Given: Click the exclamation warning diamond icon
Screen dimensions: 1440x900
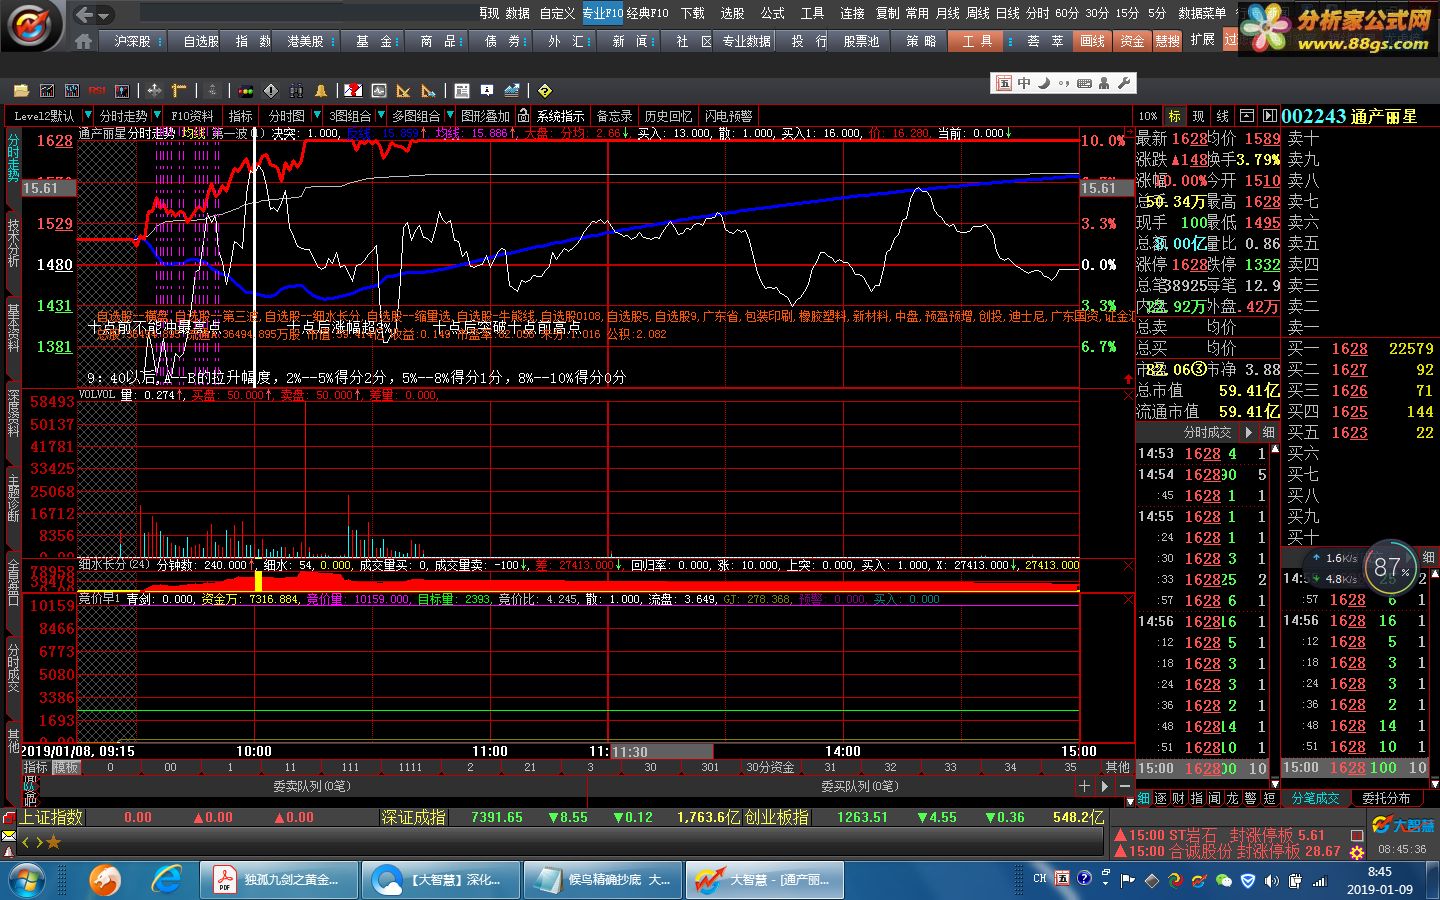Looking at the screenshot, I should [271, 90].
